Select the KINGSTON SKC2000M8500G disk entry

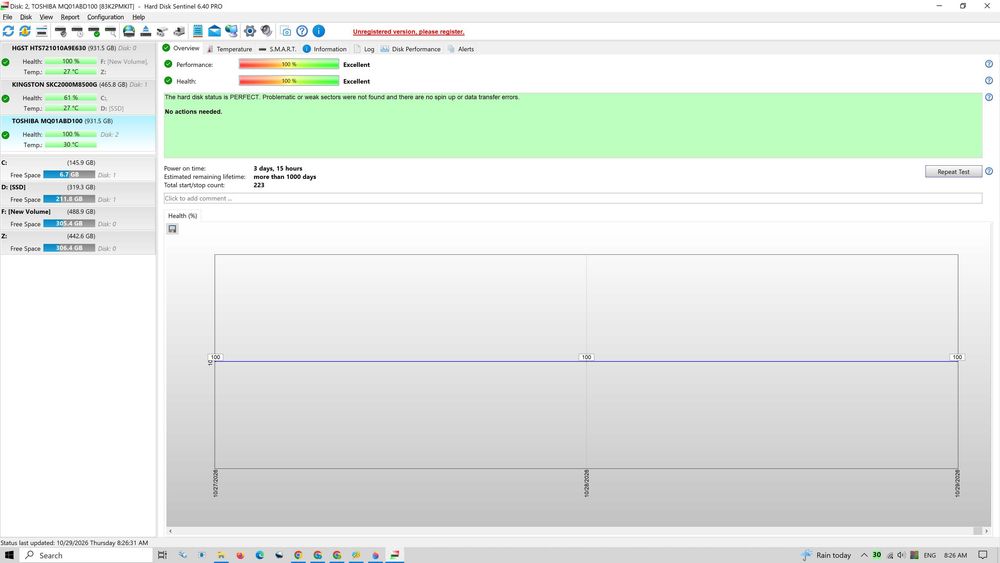coord(78,96)
